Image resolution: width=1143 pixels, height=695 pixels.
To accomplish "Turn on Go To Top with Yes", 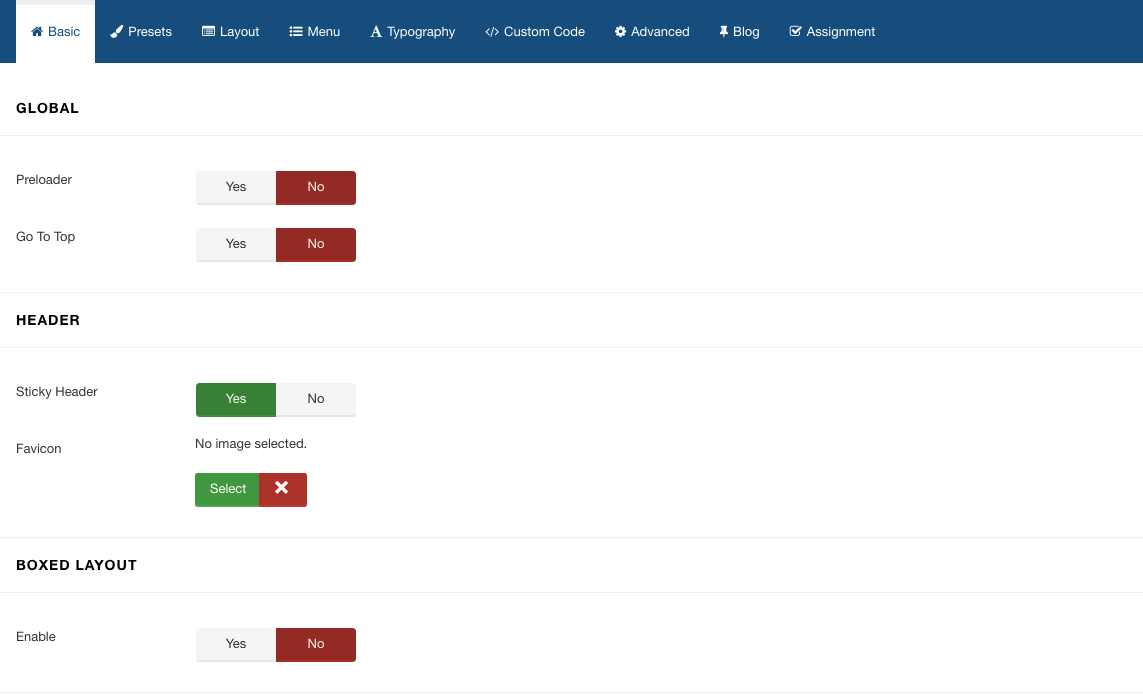I will click(236, 244).
